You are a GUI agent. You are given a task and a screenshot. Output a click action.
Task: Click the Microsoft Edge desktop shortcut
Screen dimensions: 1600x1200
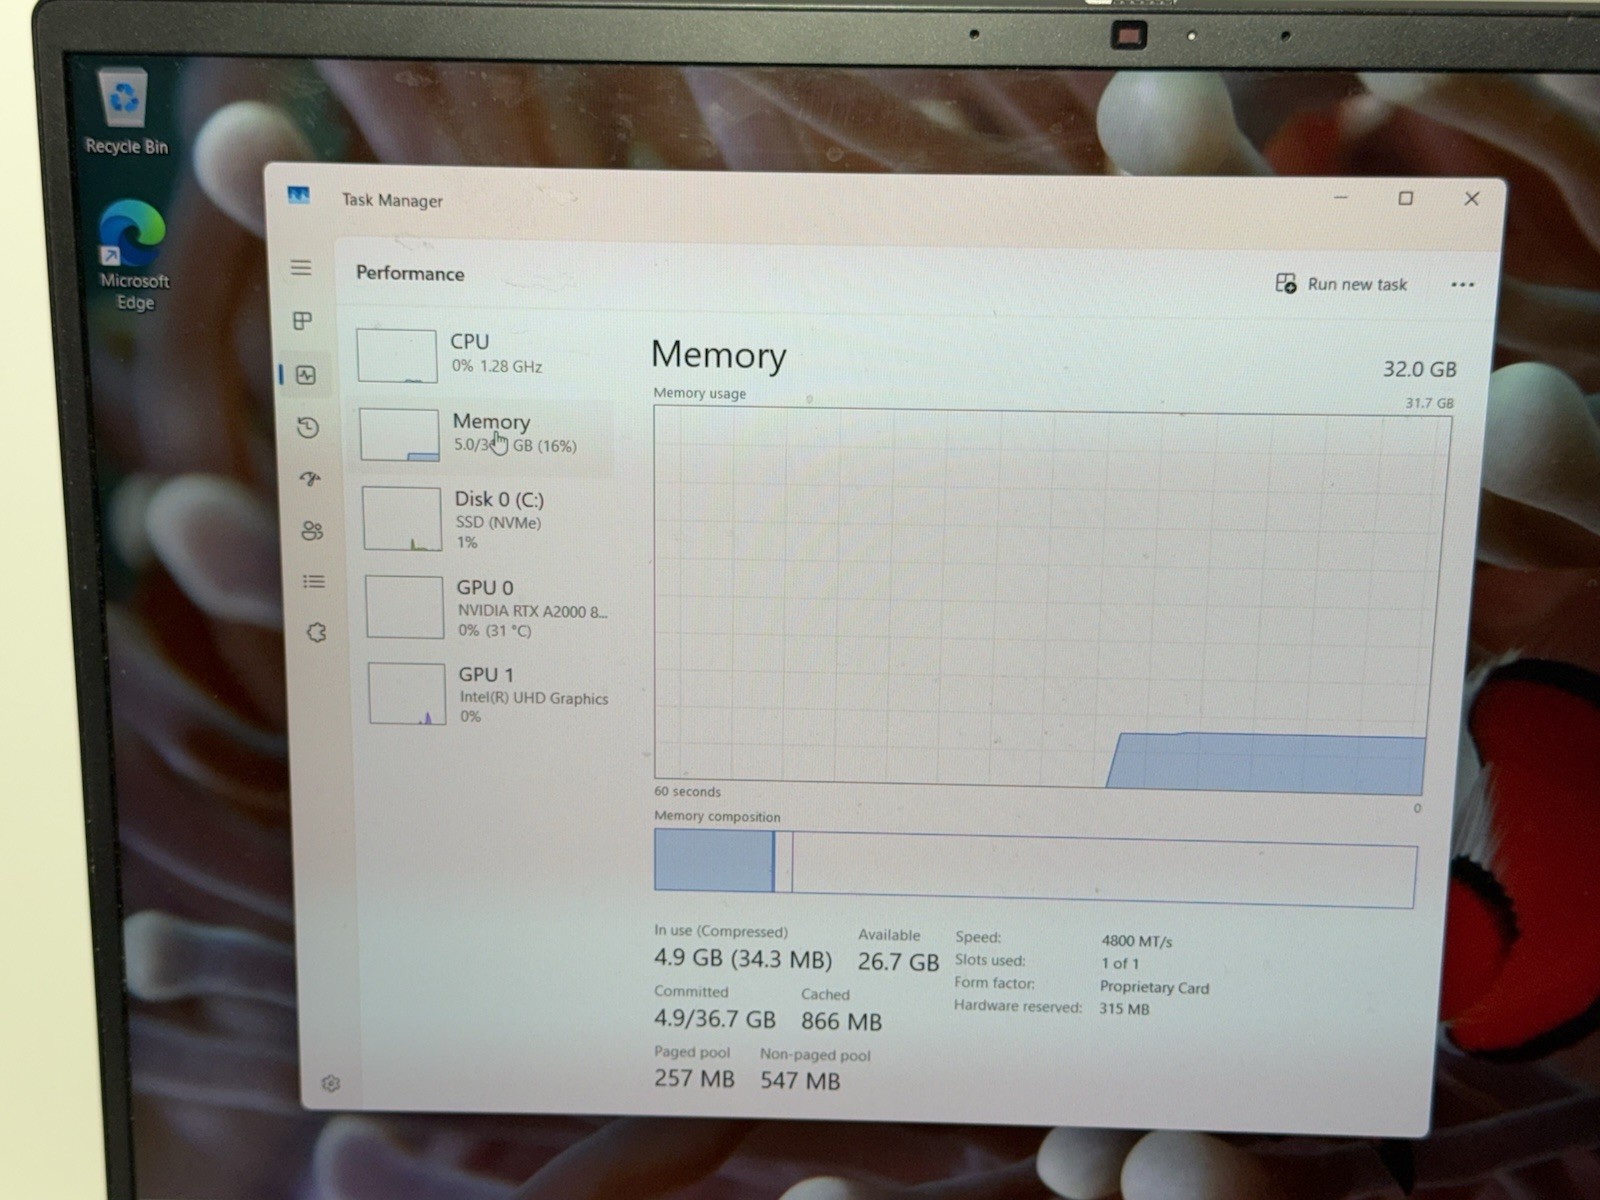click(x=133, y=256)
